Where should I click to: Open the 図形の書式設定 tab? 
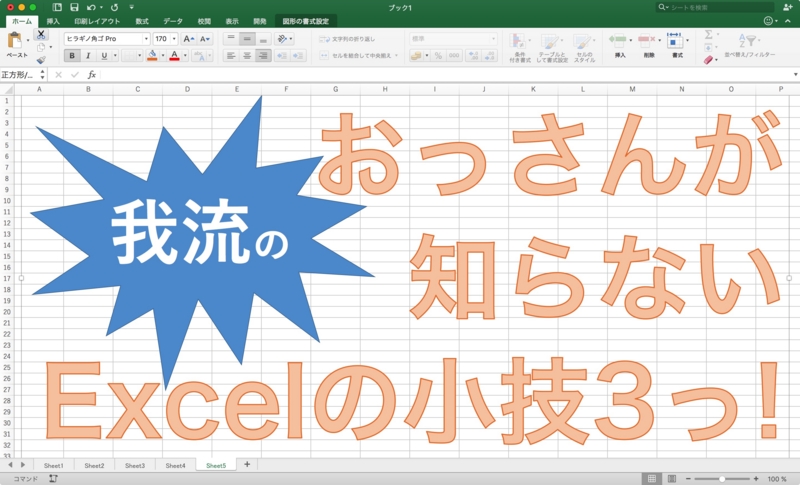pyautogui.click(x=306, y=21)
